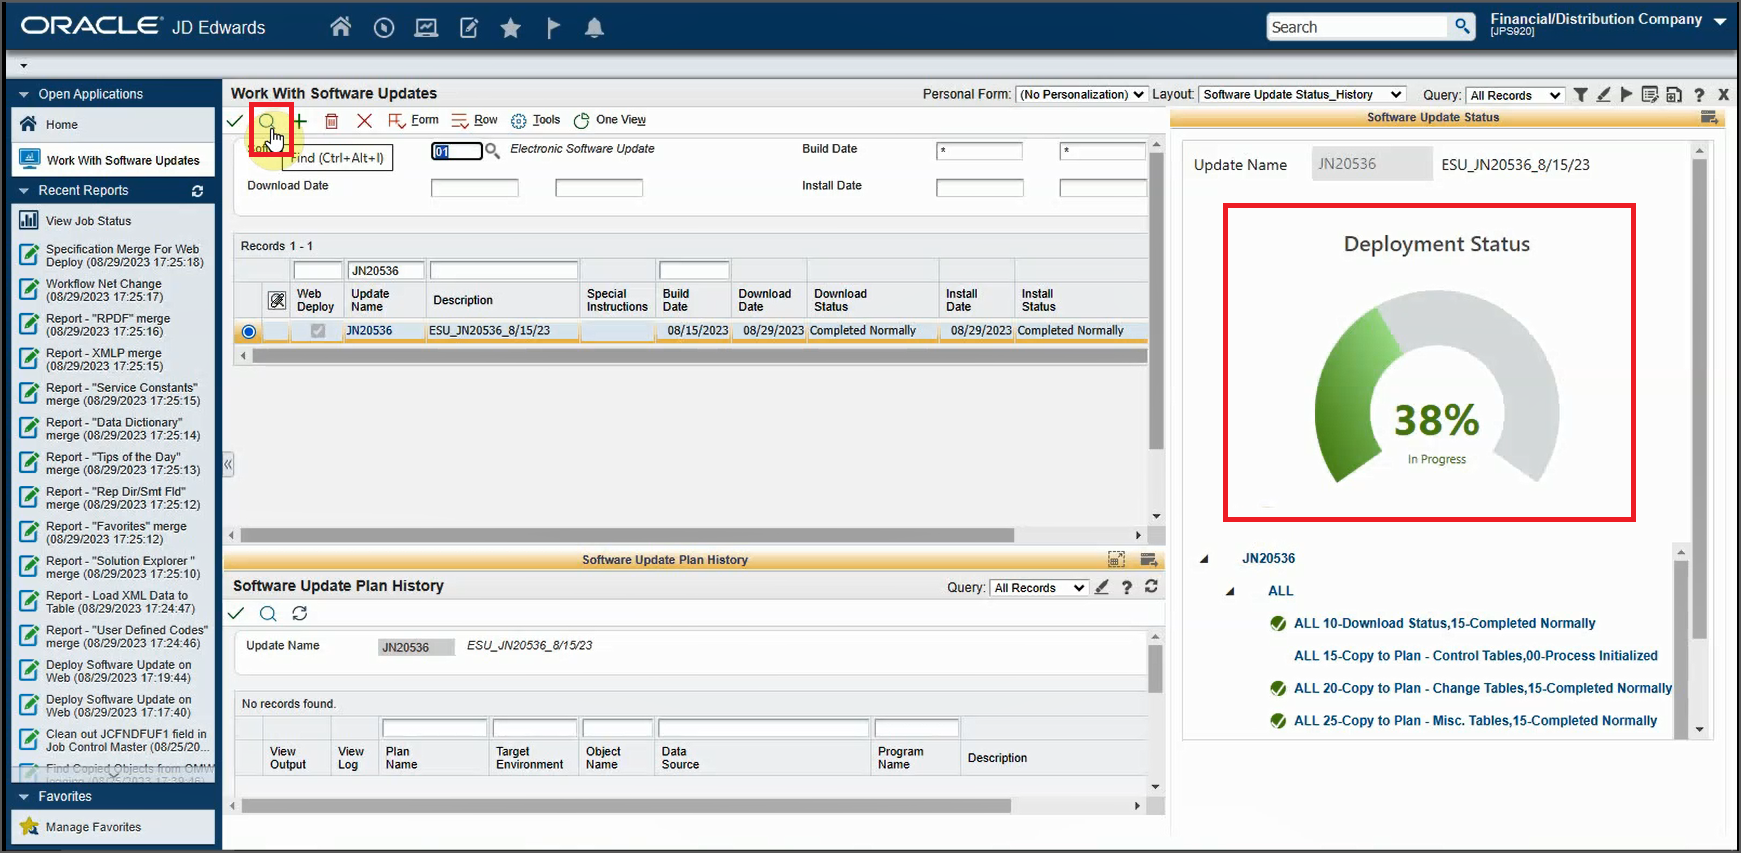
Task: Click the Software Update Status panel menu icon
Action: pos(1710,118)
